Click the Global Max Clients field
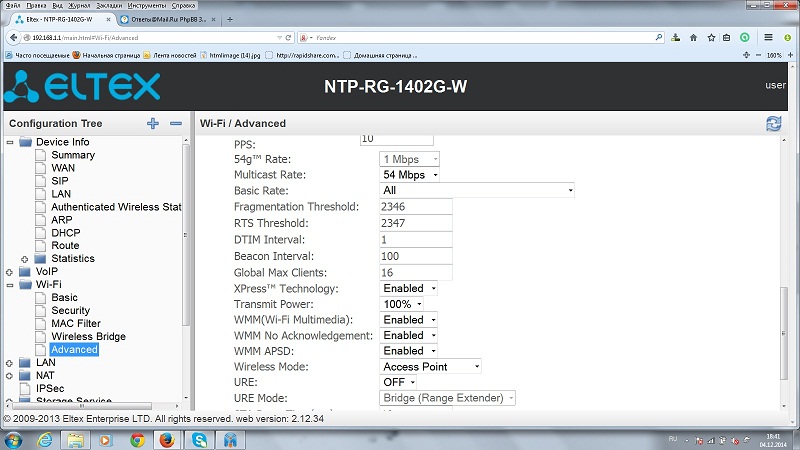800x450 pixels. [416, 272]
